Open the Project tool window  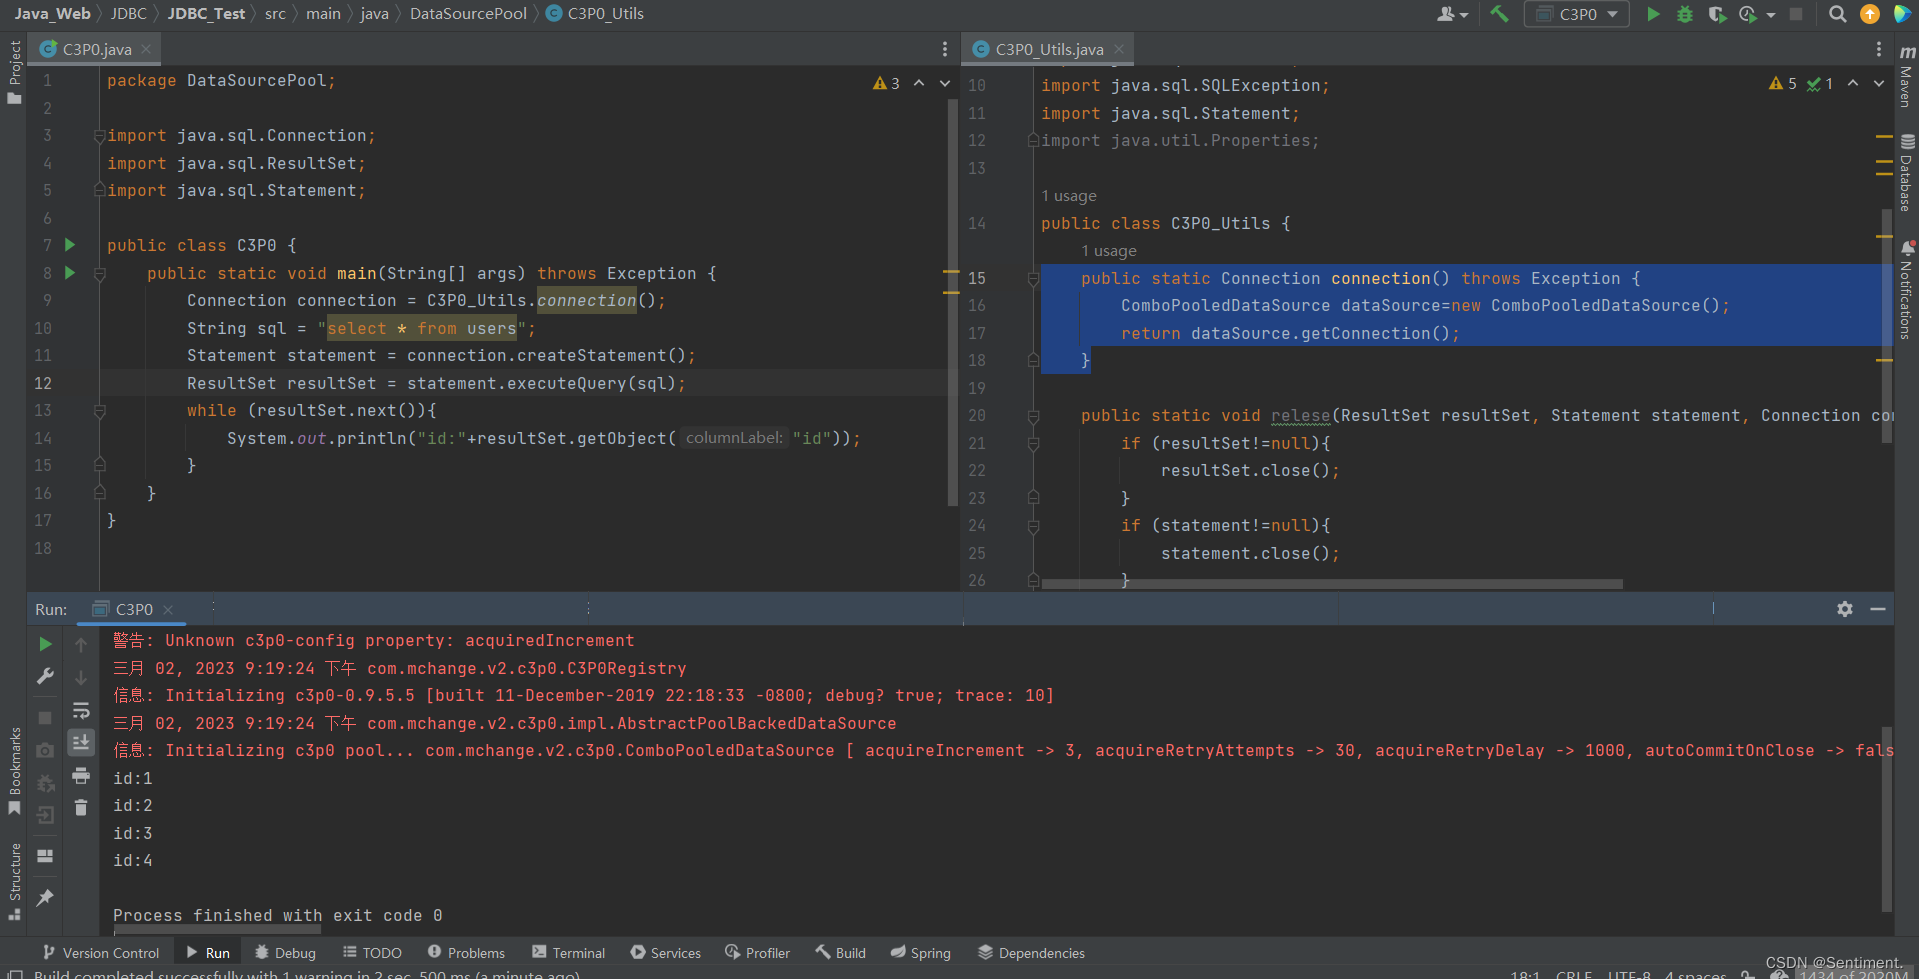coord(14,71)
